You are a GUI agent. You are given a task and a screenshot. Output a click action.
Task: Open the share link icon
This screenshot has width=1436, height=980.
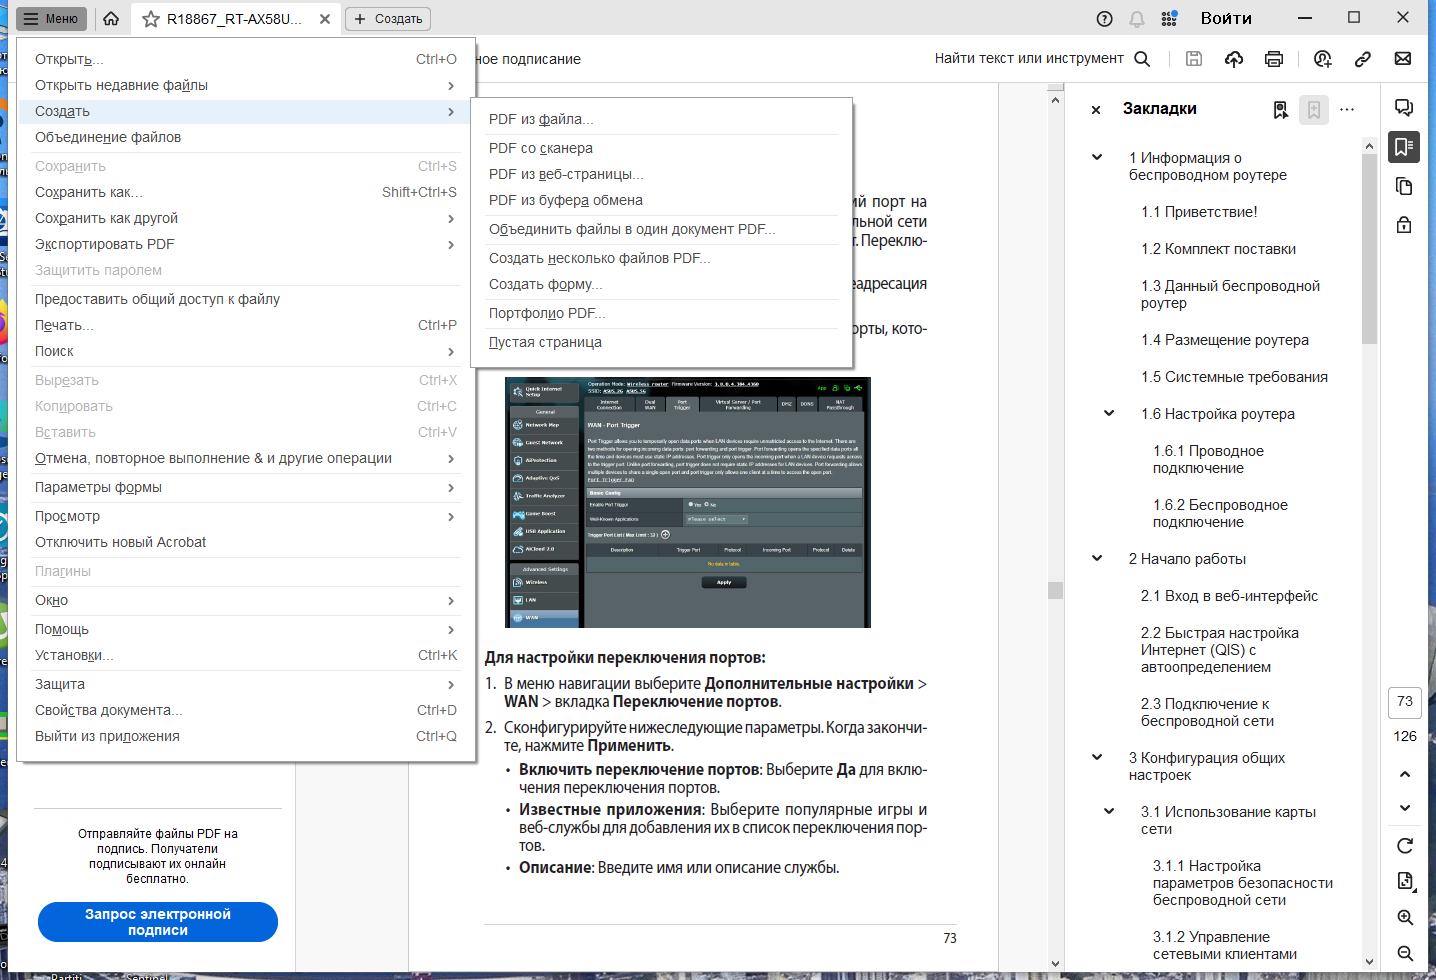coord(1362,59)
